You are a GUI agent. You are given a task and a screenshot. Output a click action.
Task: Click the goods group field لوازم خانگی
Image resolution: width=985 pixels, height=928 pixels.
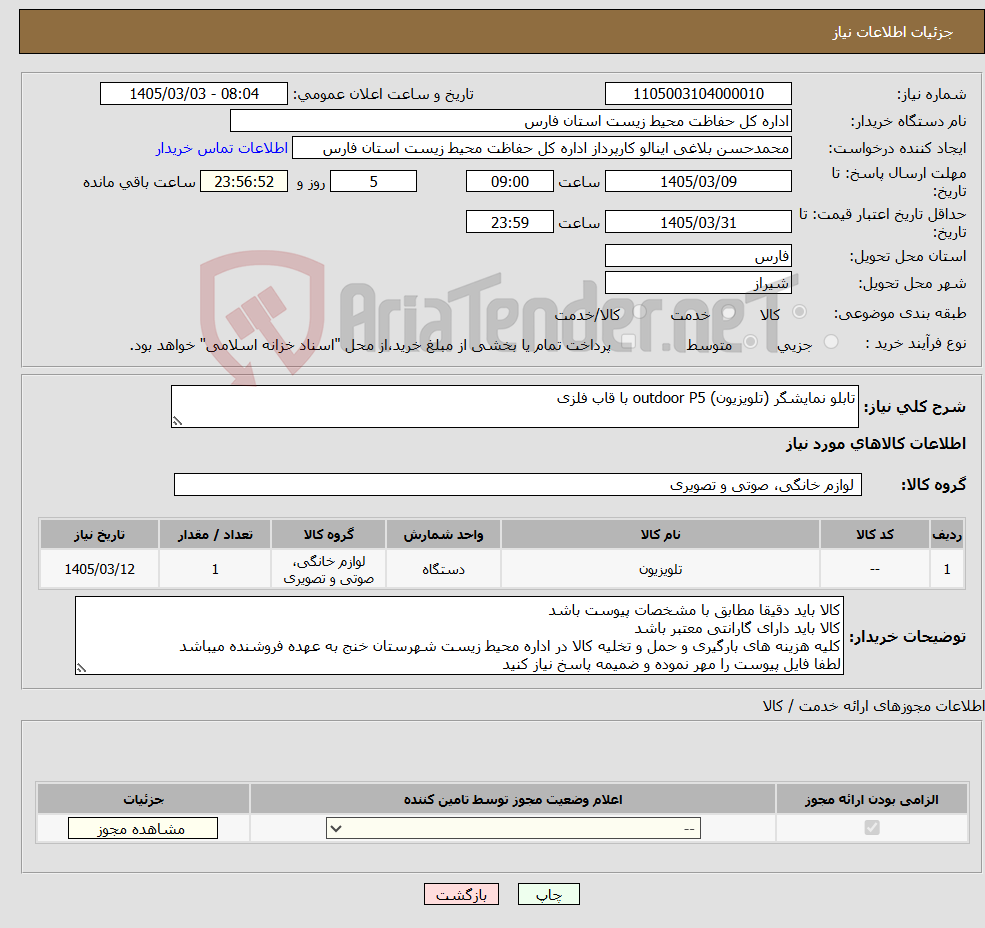[x=518, y=485]
